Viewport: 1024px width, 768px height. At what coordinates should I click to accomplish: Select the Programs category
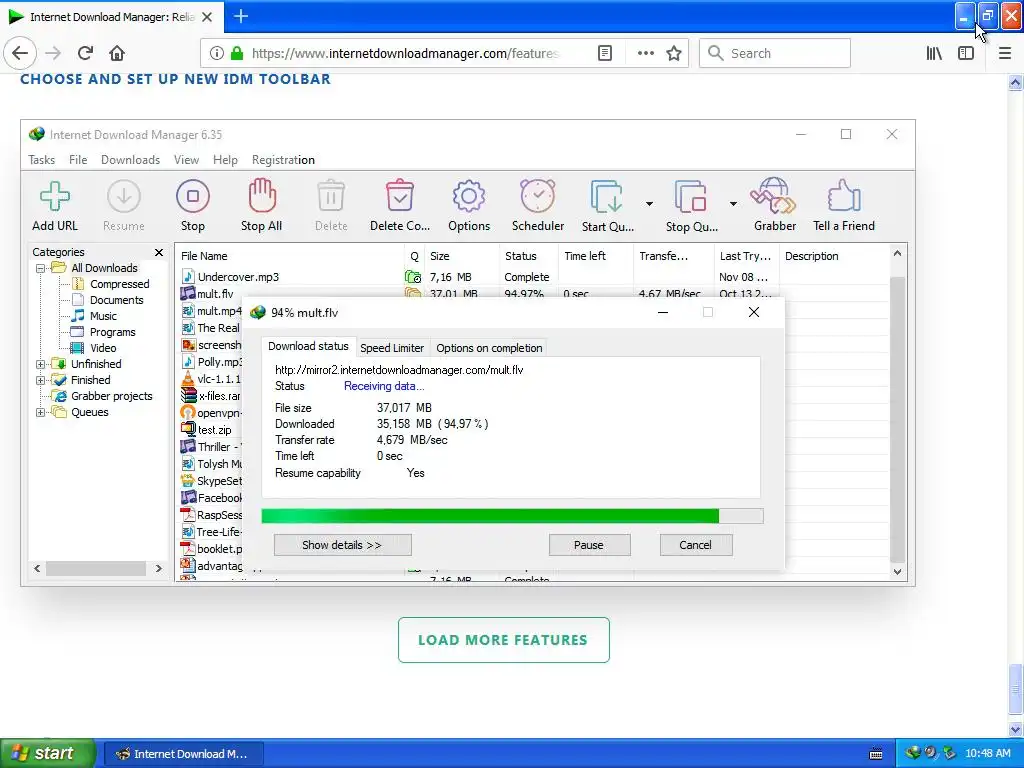coord(112,332)
